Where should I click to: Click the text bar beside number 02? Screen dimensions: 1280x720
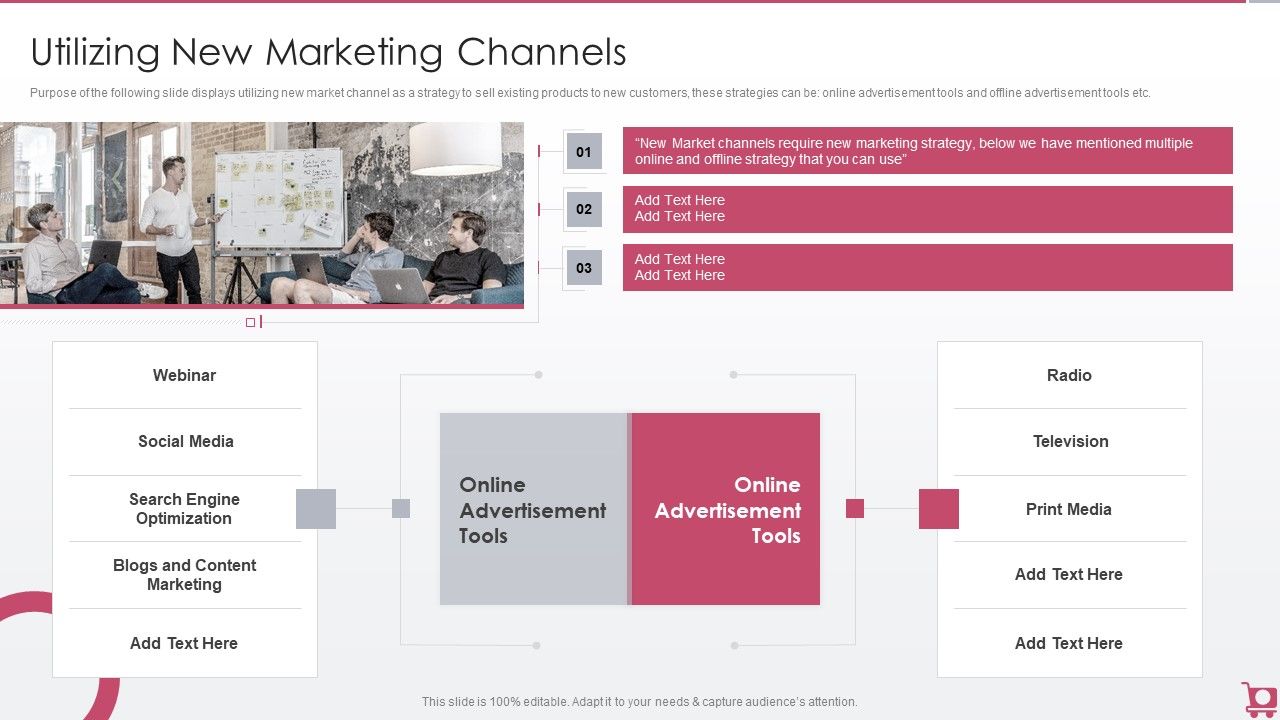tap(928, 209)
